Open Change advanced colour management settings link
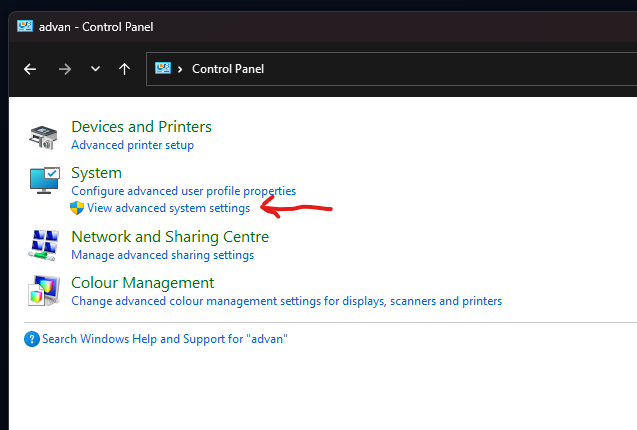The height and width of the screenshot is (430, 637). (286, 301)
